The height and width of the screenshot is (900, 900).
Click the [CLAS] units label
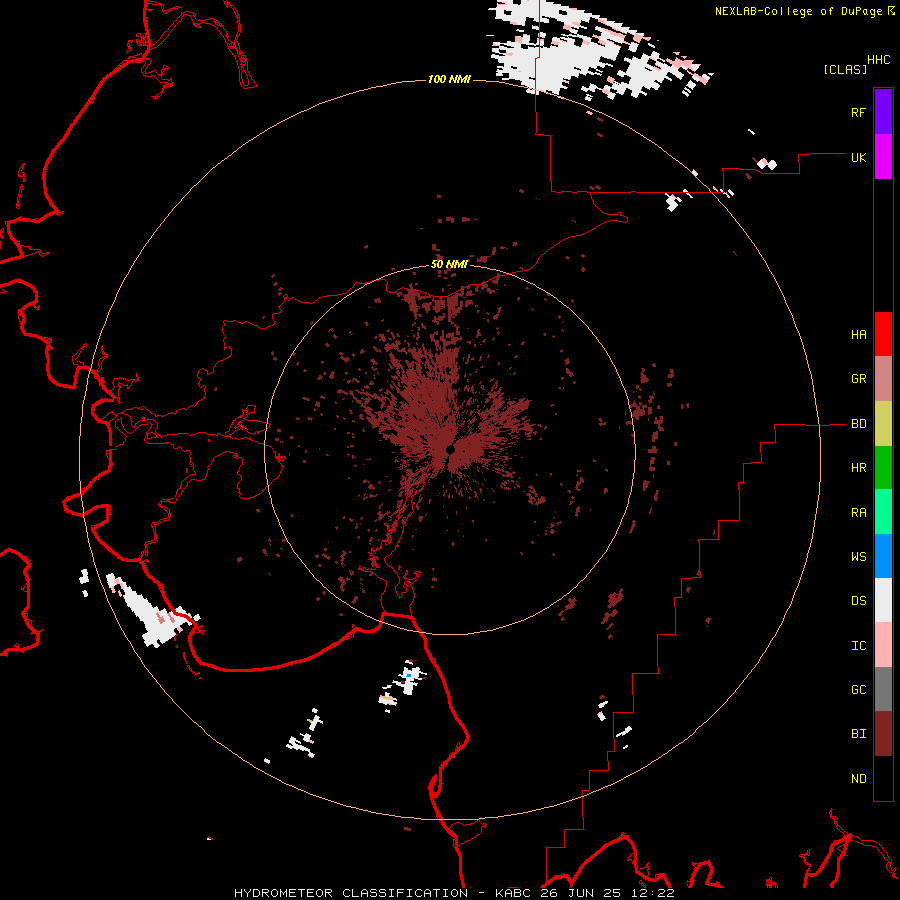pyautogui.click(x=845, y=69)
